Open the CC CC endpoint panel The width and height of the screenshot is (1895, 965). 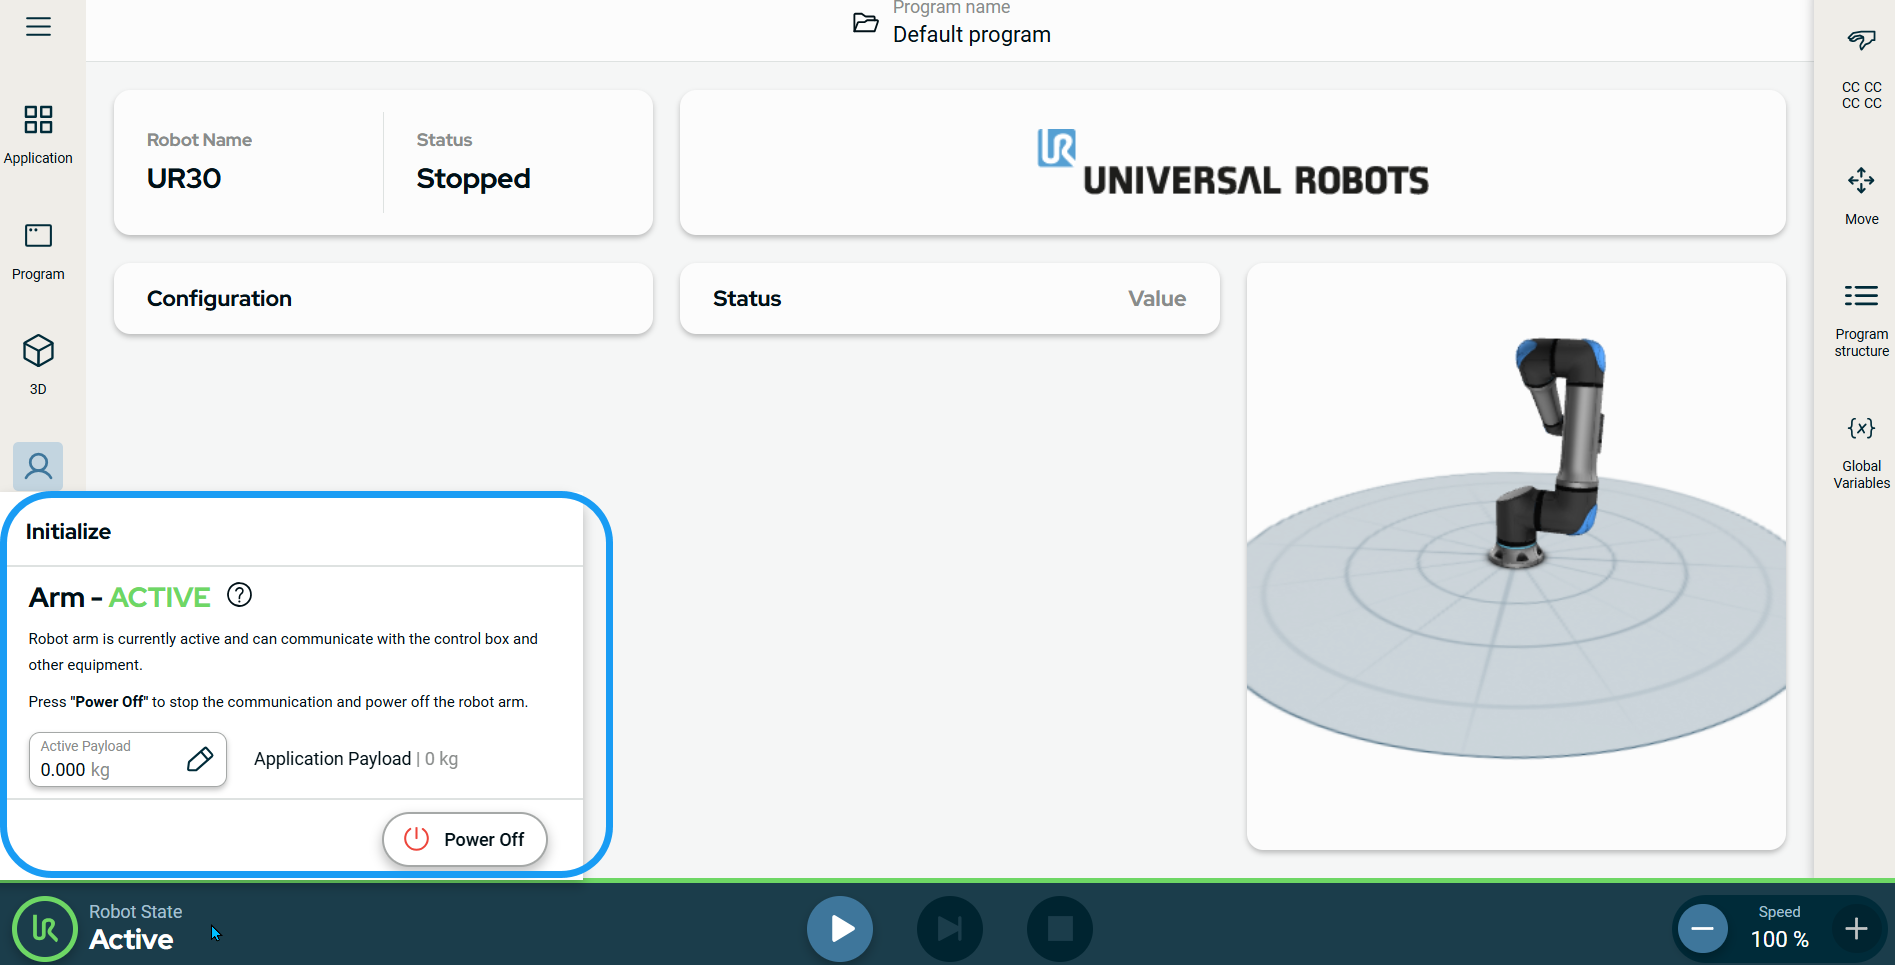1861,68
